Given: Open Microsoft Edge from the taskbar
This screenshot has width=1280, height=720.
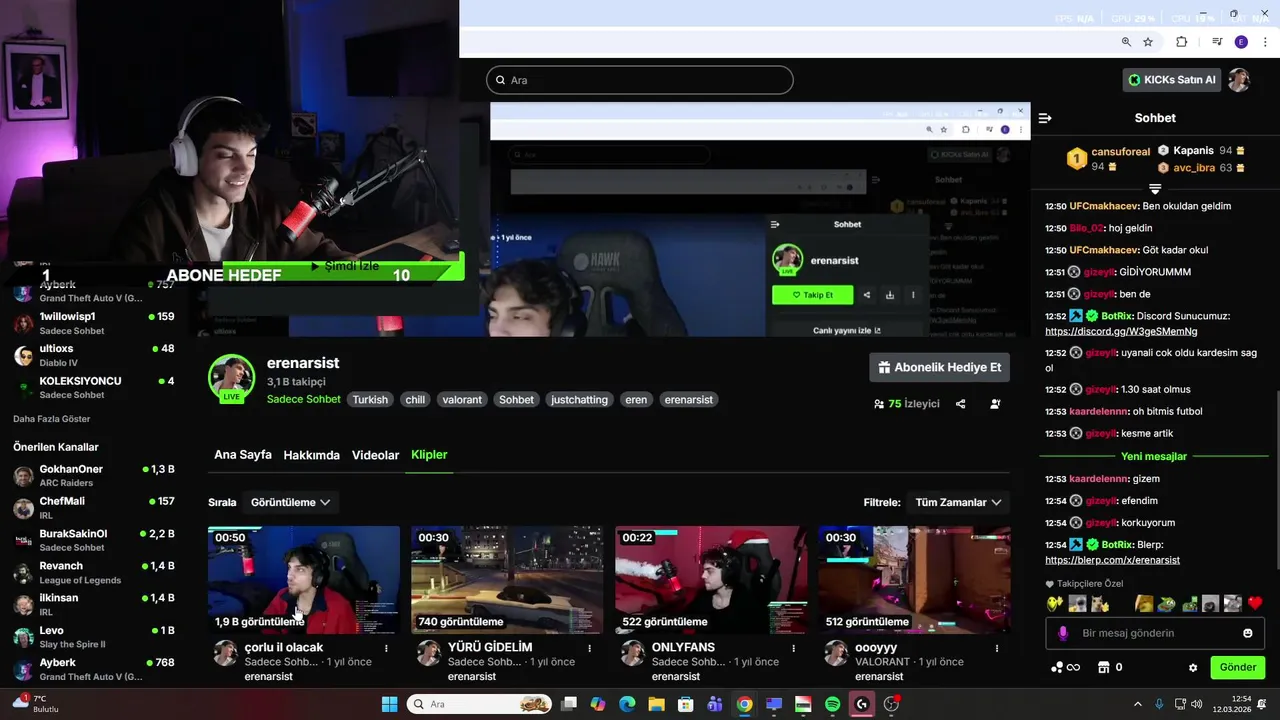Looking at the screenshot, I should pos(627,704).
